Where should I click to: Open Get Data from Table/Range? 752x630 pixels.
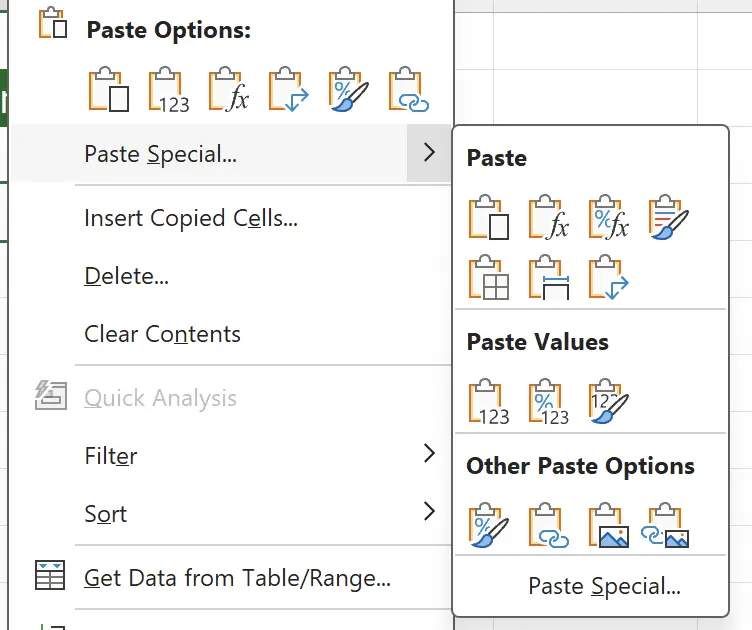[x=237, y=577]
